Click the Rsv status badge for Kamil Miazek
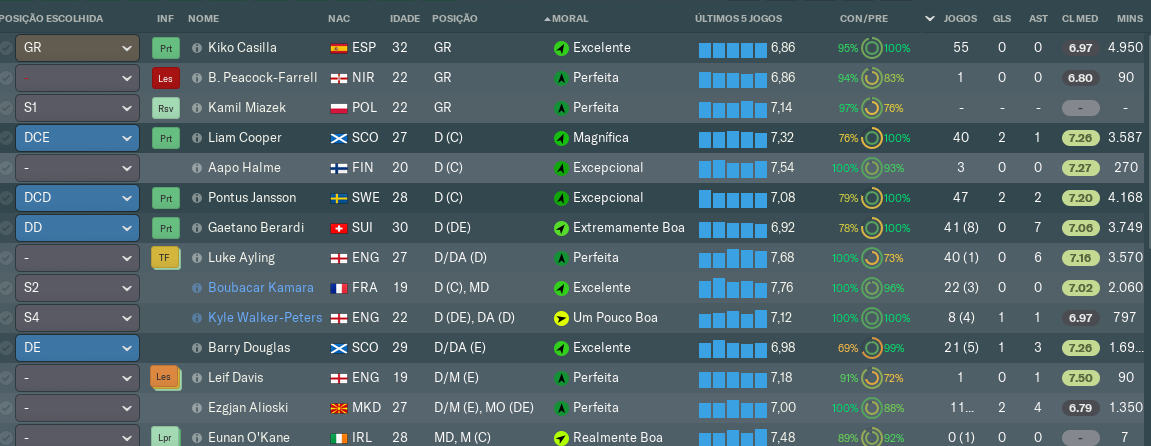Screen dimensions: 1151x446 tap(165, 108)
